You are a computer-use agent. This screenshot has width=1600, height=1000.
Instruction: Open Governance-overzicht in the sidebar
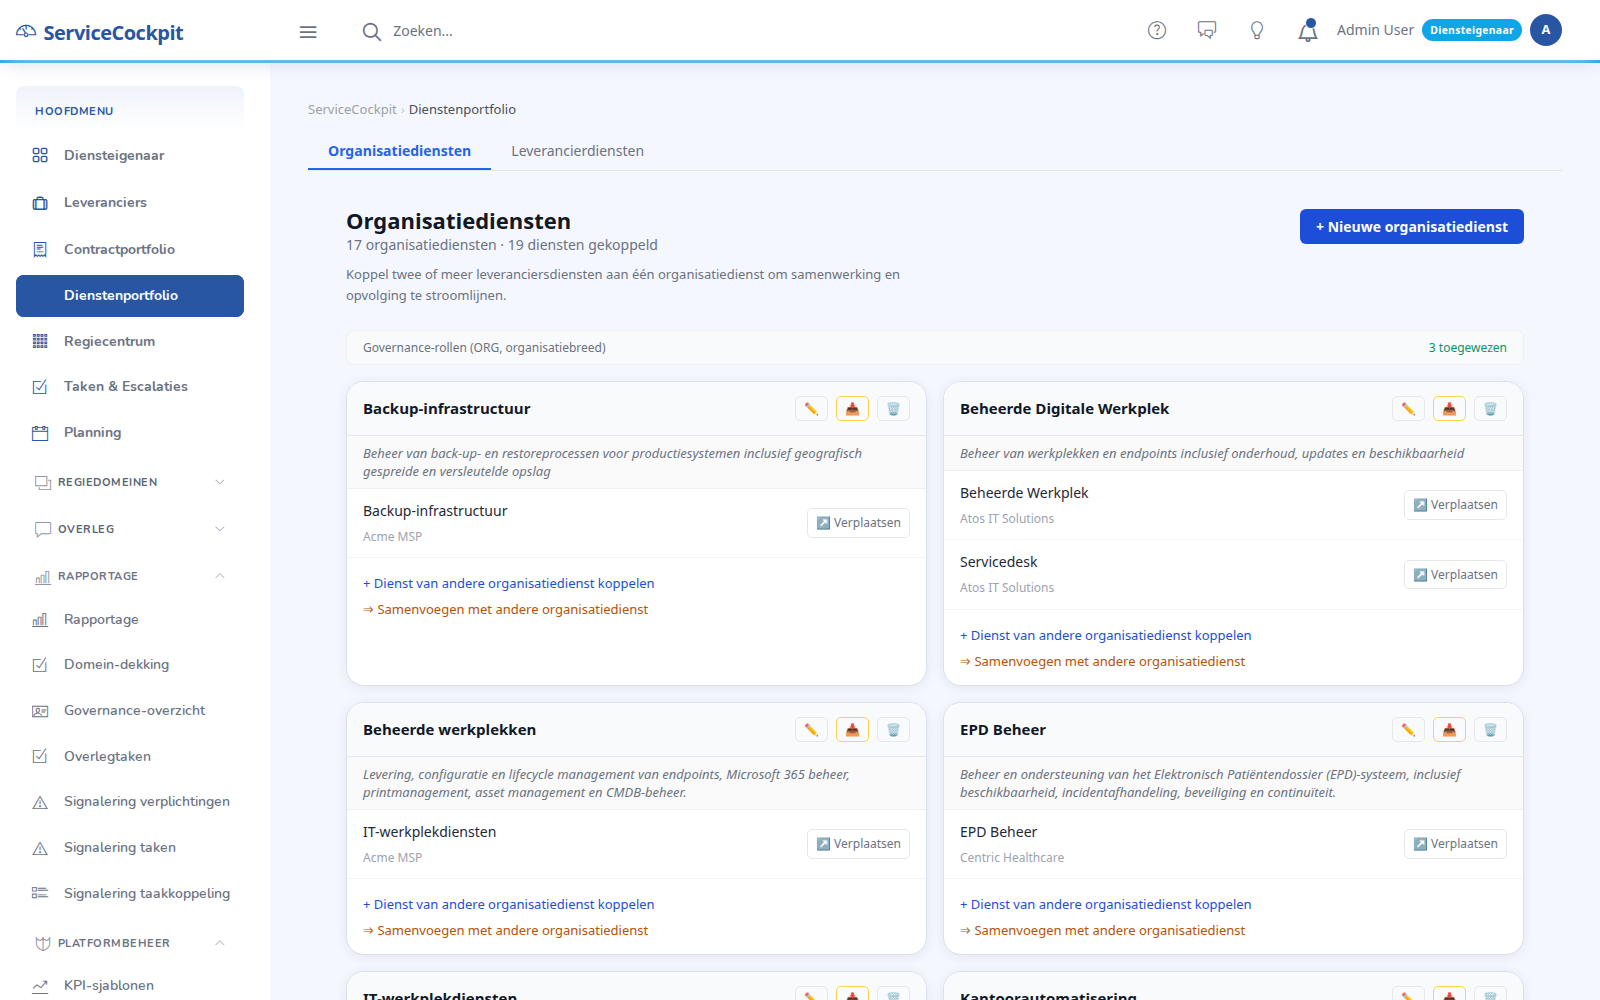[130, 710]
